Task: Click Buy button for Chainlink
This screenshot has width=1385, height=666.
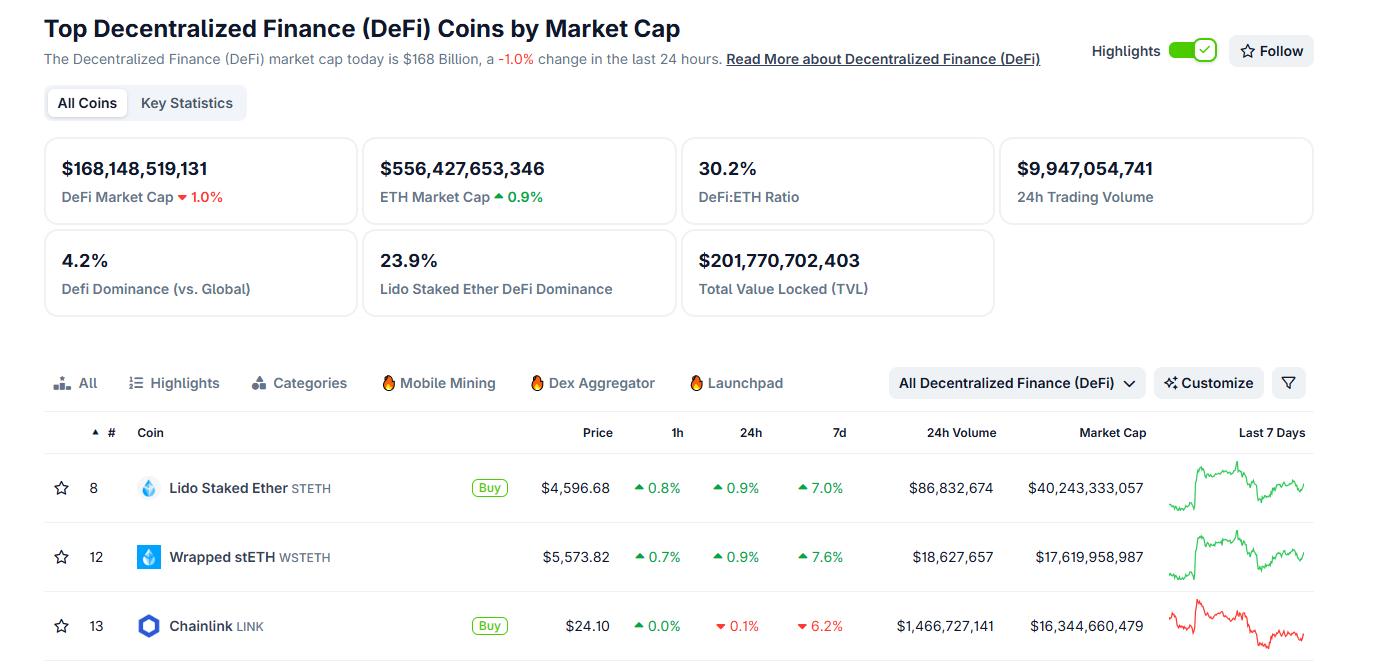Action: click(489, 626)
